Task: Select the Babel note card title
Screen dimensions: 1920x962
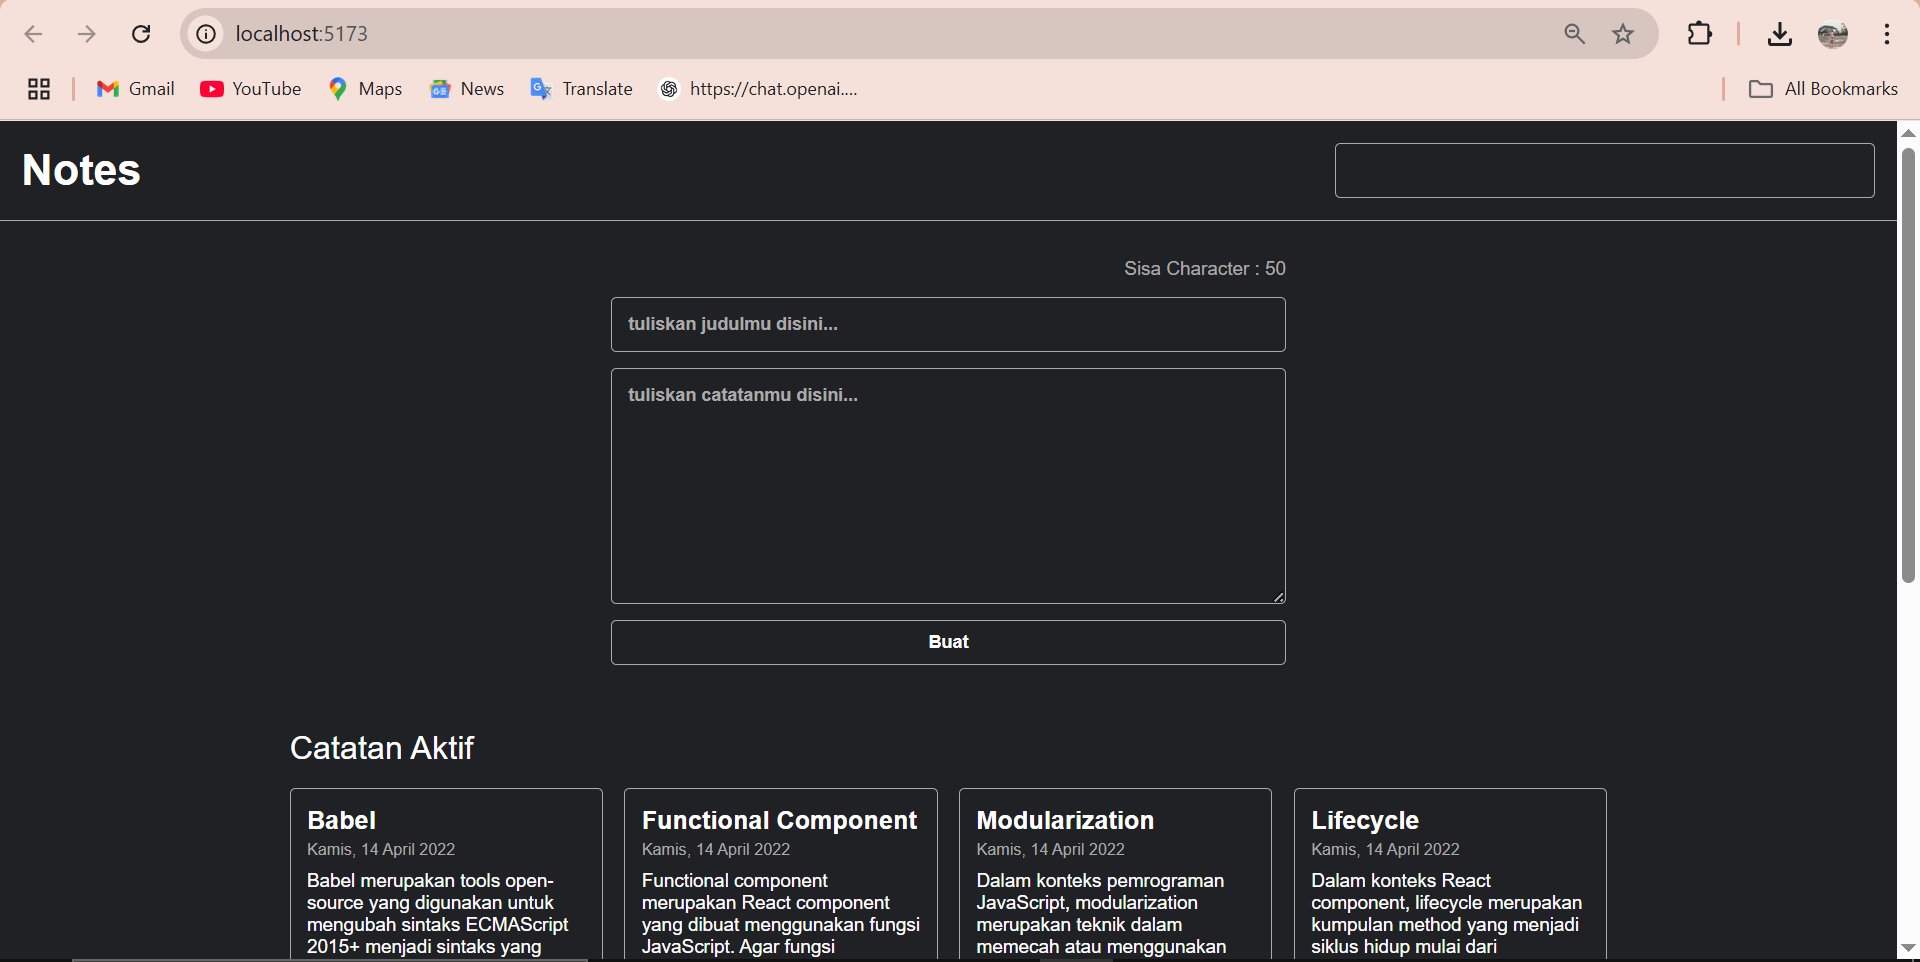Action: [341, 820]
